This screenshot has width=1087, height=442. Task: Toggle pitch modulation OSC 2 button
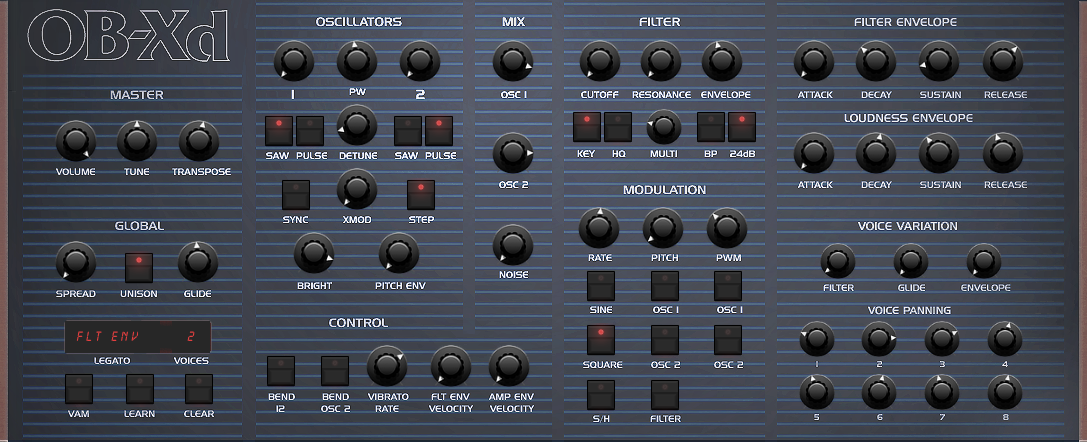[664, 339]
